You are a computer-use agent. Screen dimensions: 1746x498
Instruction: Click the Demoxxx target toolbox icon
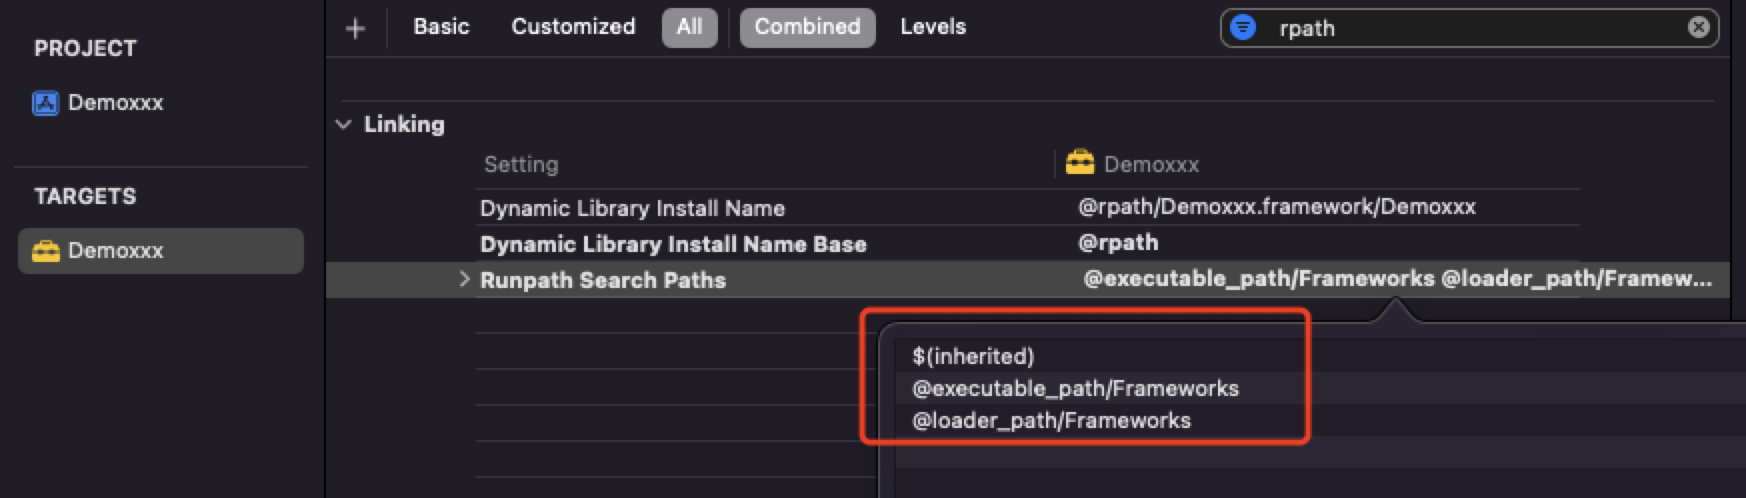46,251
